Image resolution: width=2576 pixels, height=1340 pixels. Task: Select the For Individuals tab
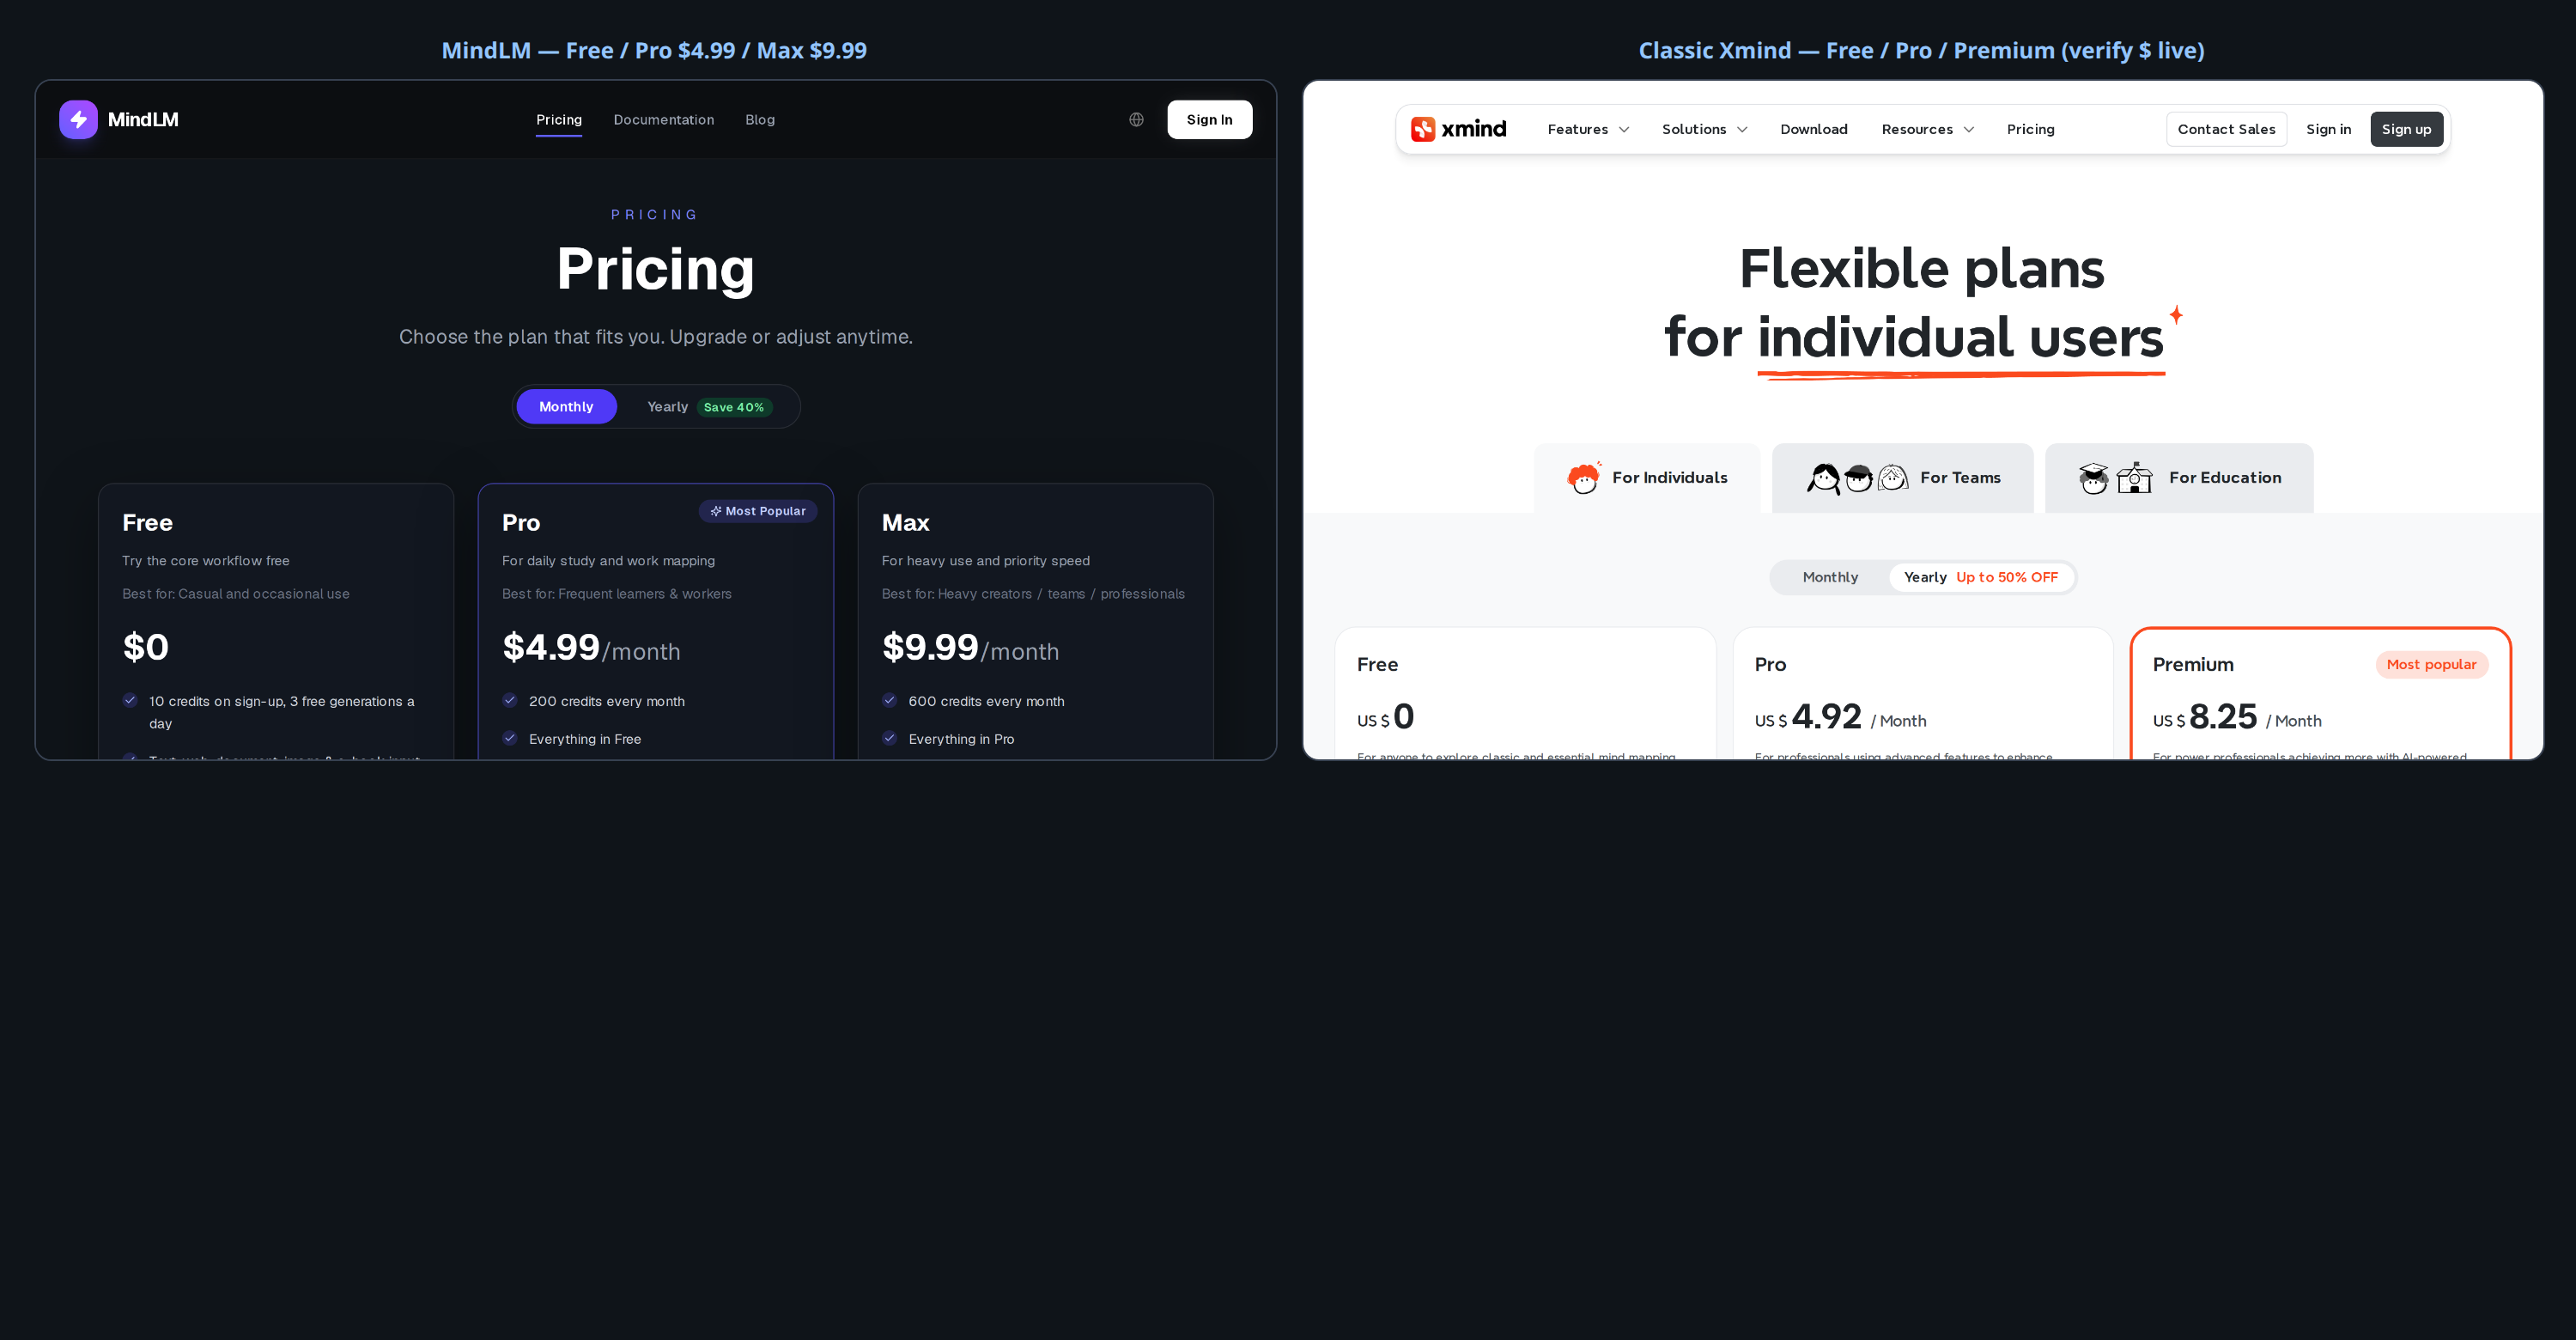[1647, 478]
